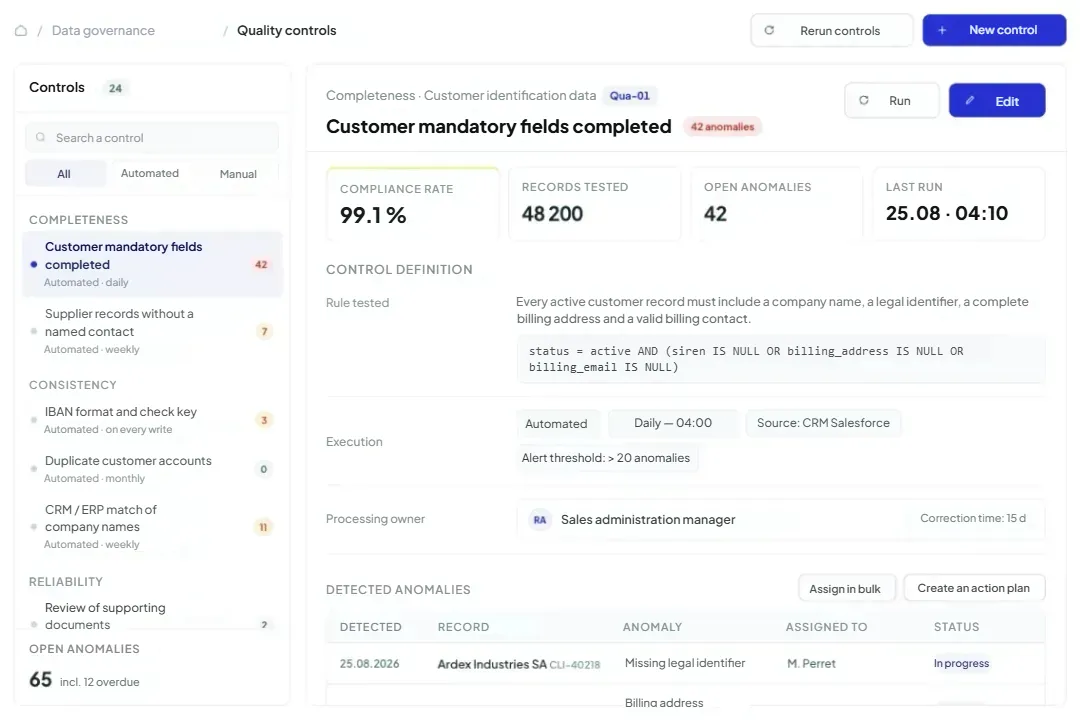Click the Compliance rate card
Screen dimensions: 1080x720
[x=413, y=204]
